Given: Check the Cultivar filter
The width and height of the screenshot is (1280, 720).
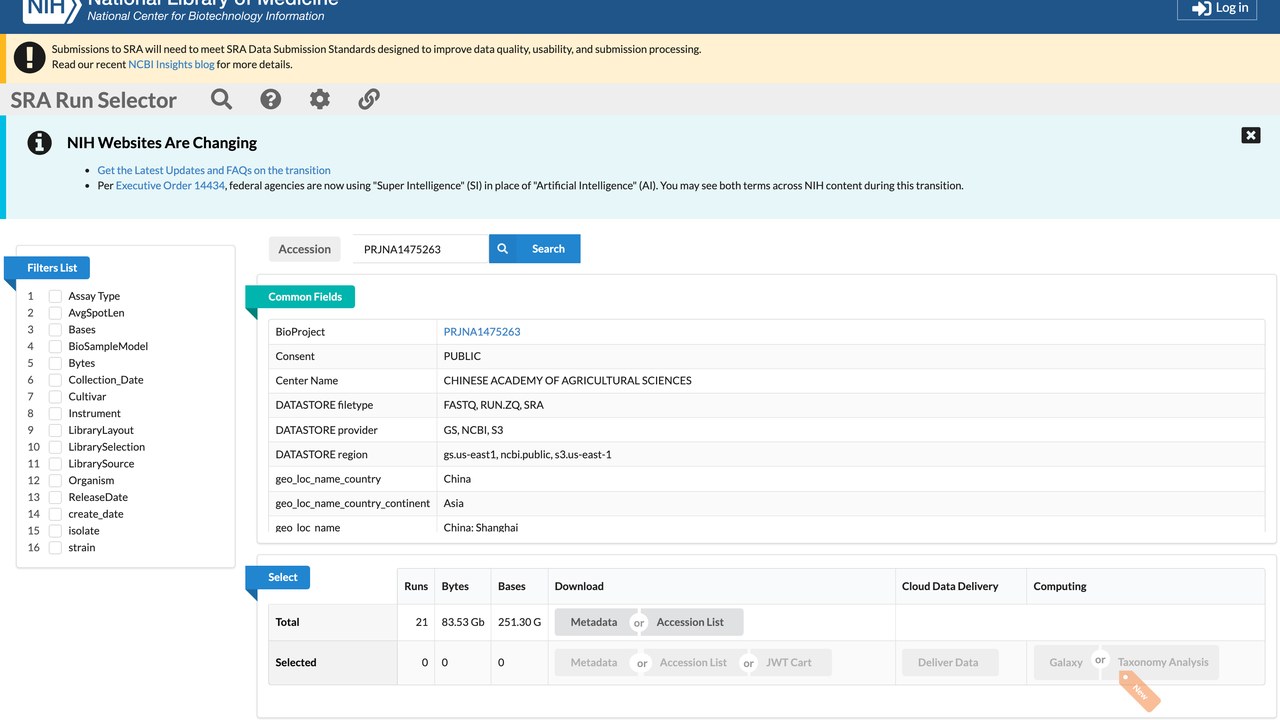Looking at the screenshot, I should (56, 397).
